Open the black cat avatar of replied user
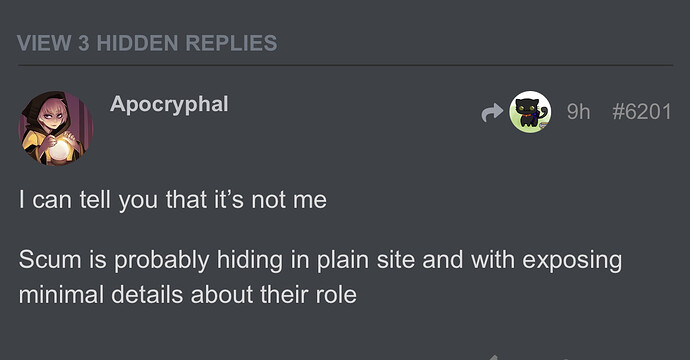The width and height of the screenshot is (690, 360). click(530, 112)
